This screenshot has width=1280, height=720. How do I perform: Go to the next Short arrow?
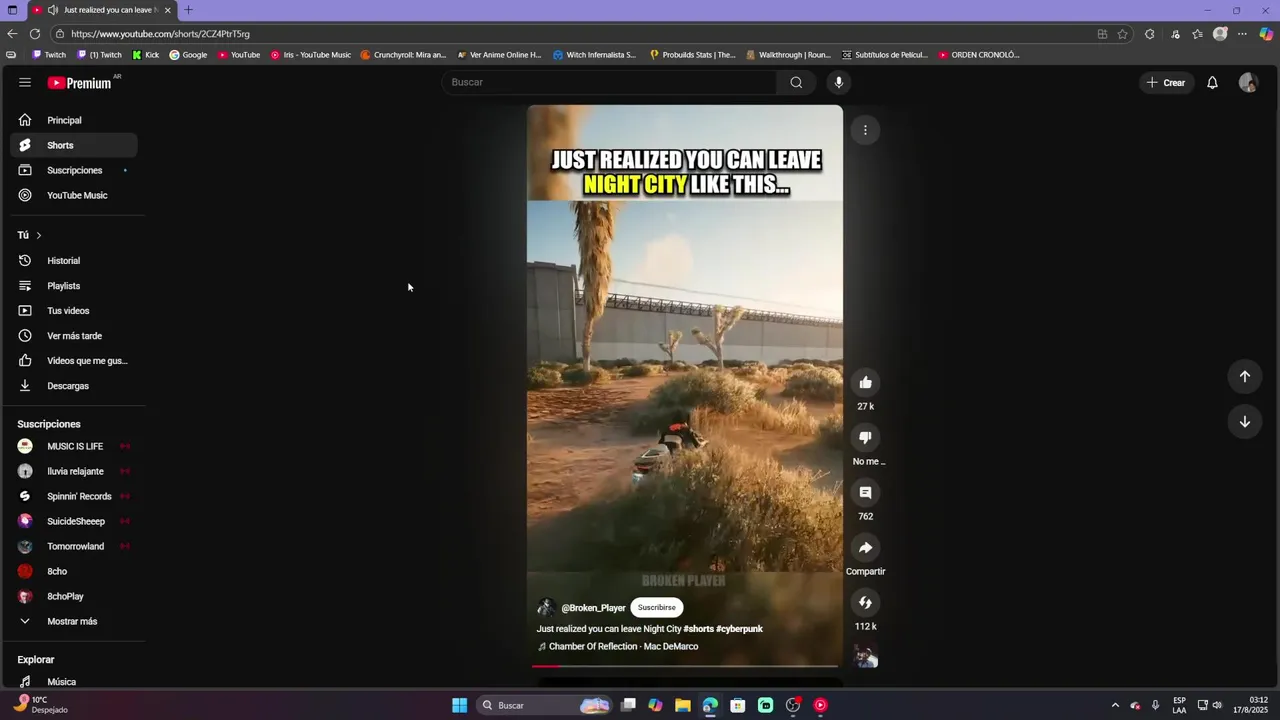pos(1245,422)
